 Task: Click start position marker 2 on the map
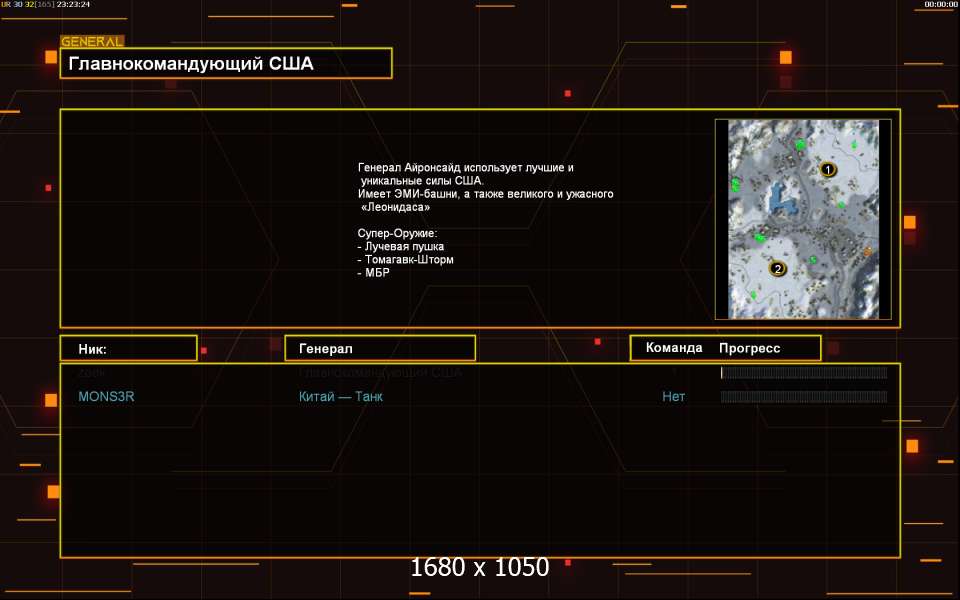click(x=778, y=268)
